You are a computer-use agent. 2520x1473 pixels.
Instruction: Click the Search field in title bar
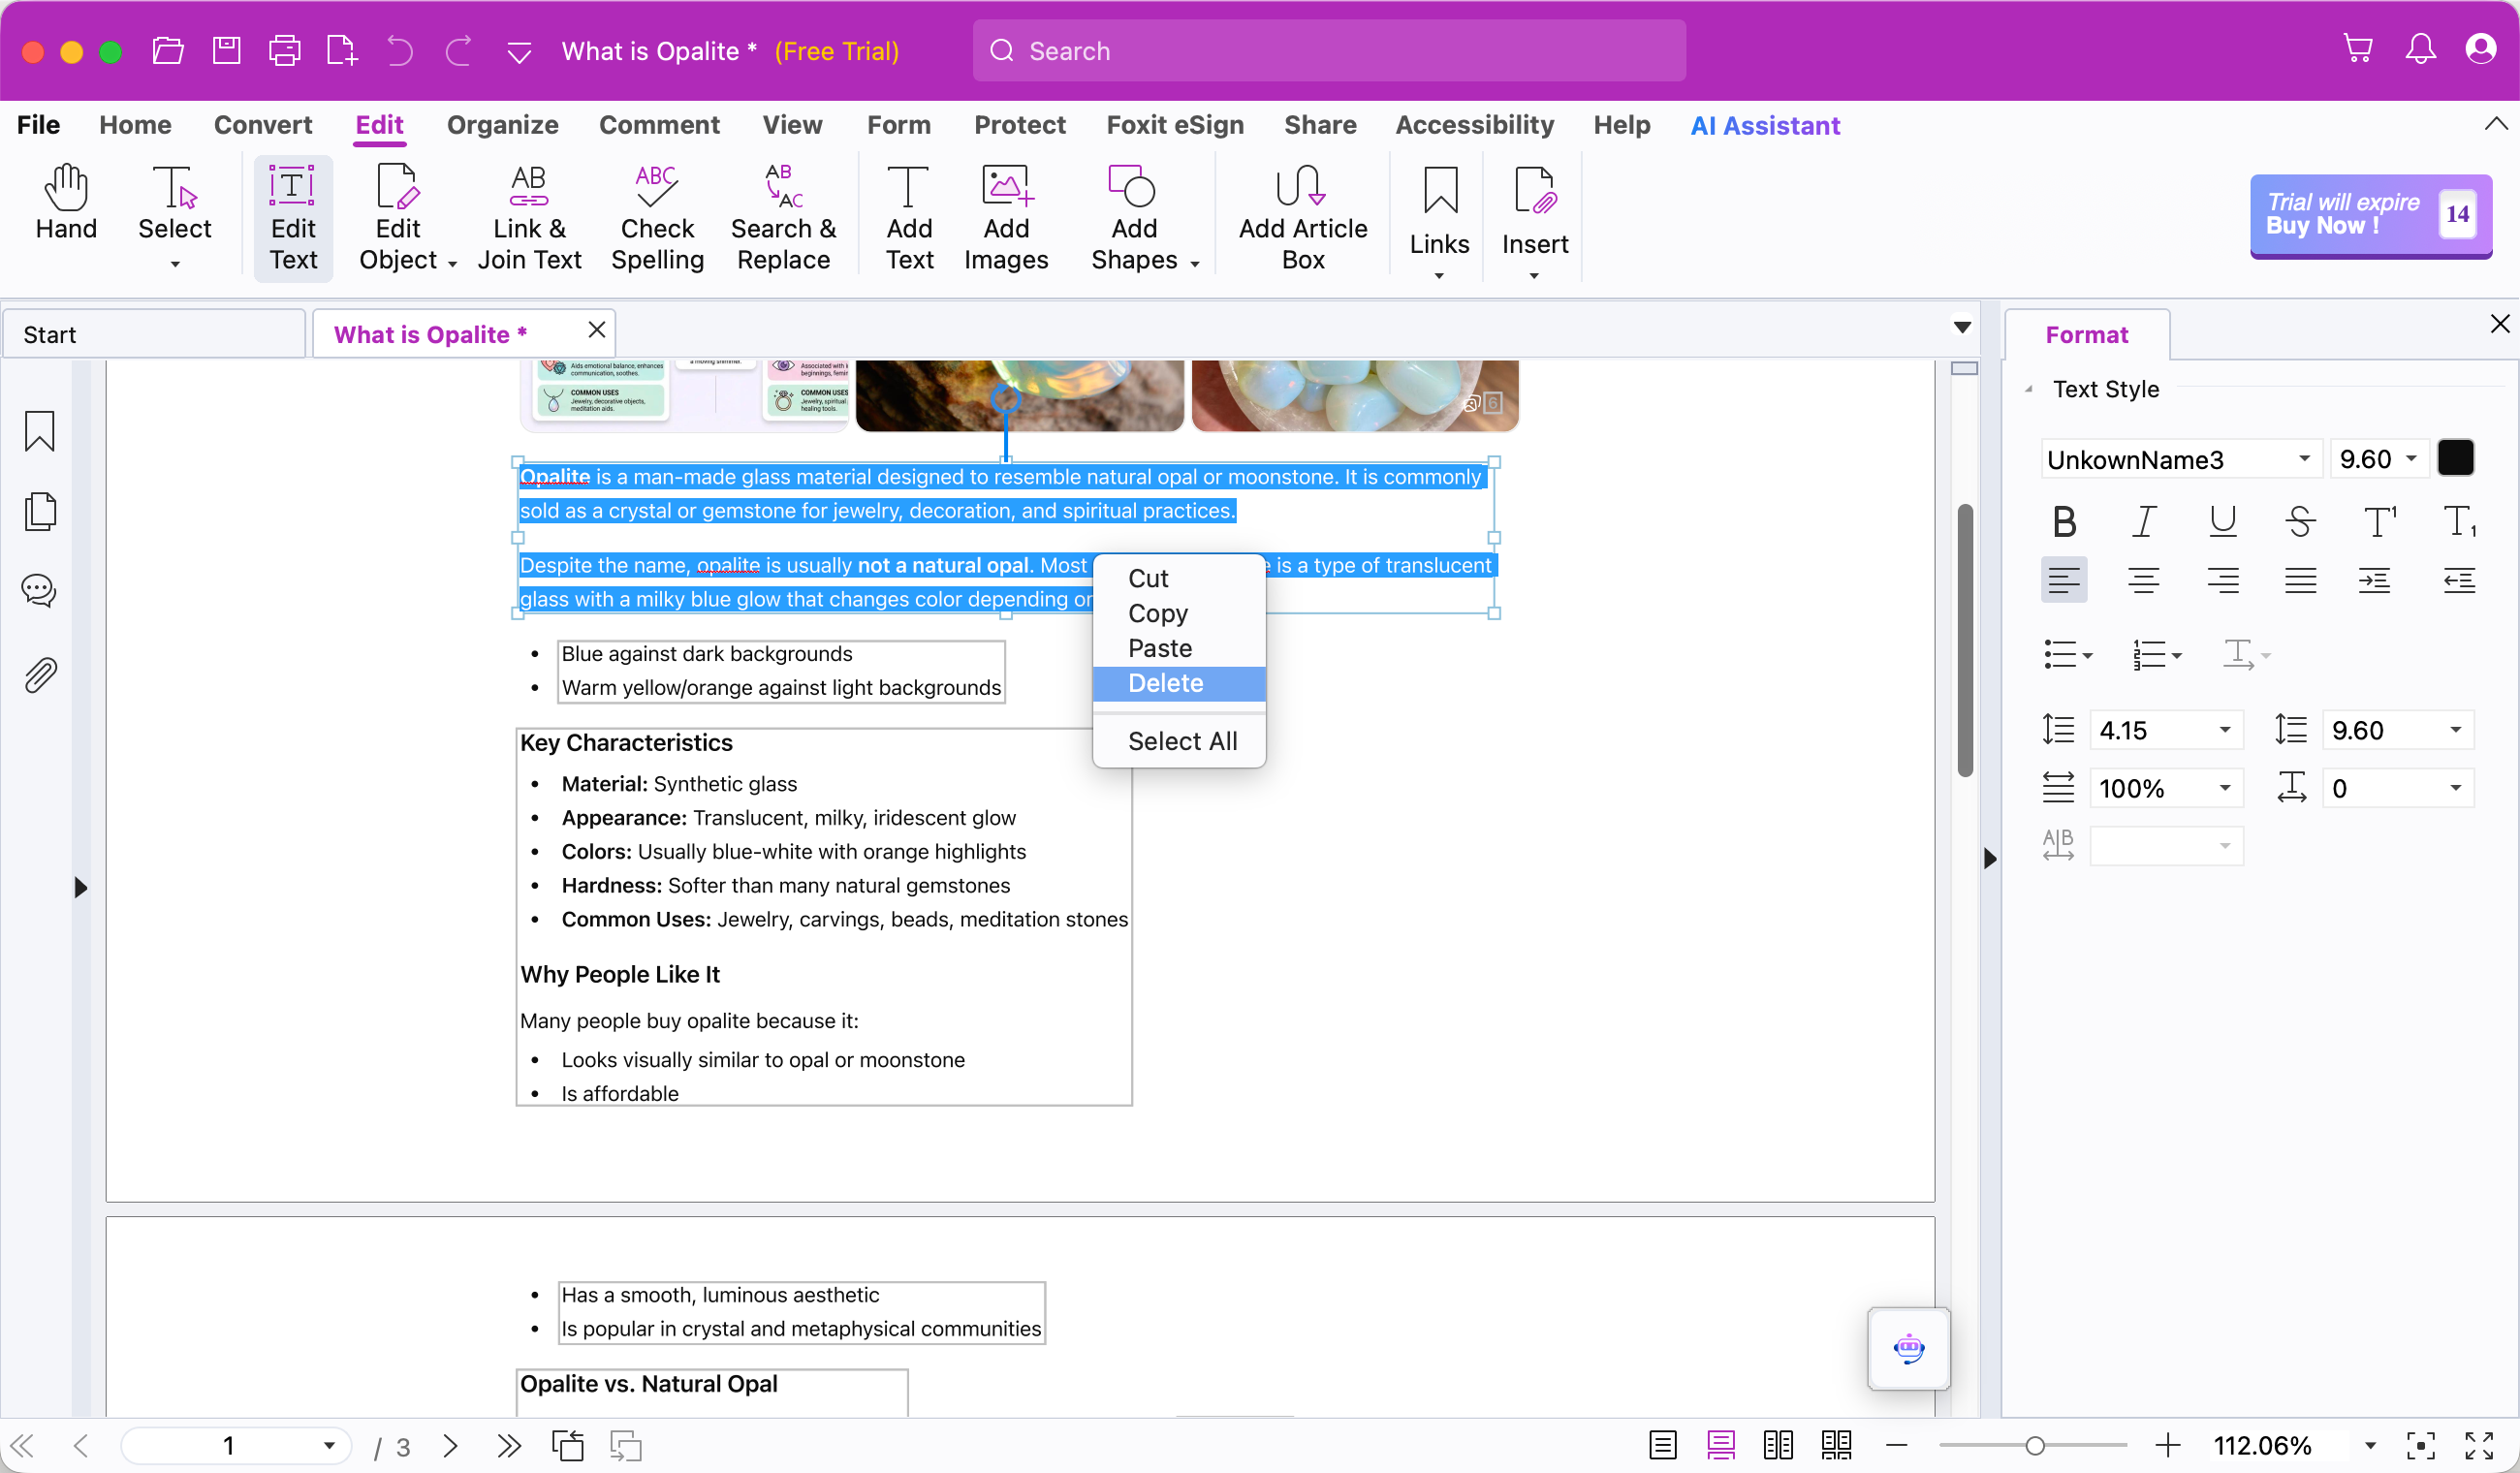1328,50
